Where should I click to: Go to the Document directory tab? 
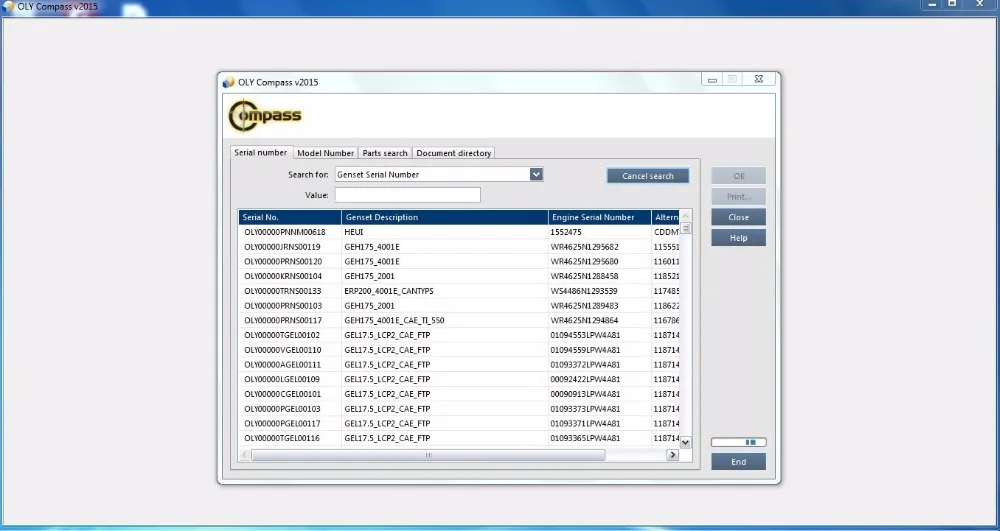coord(453,153)
